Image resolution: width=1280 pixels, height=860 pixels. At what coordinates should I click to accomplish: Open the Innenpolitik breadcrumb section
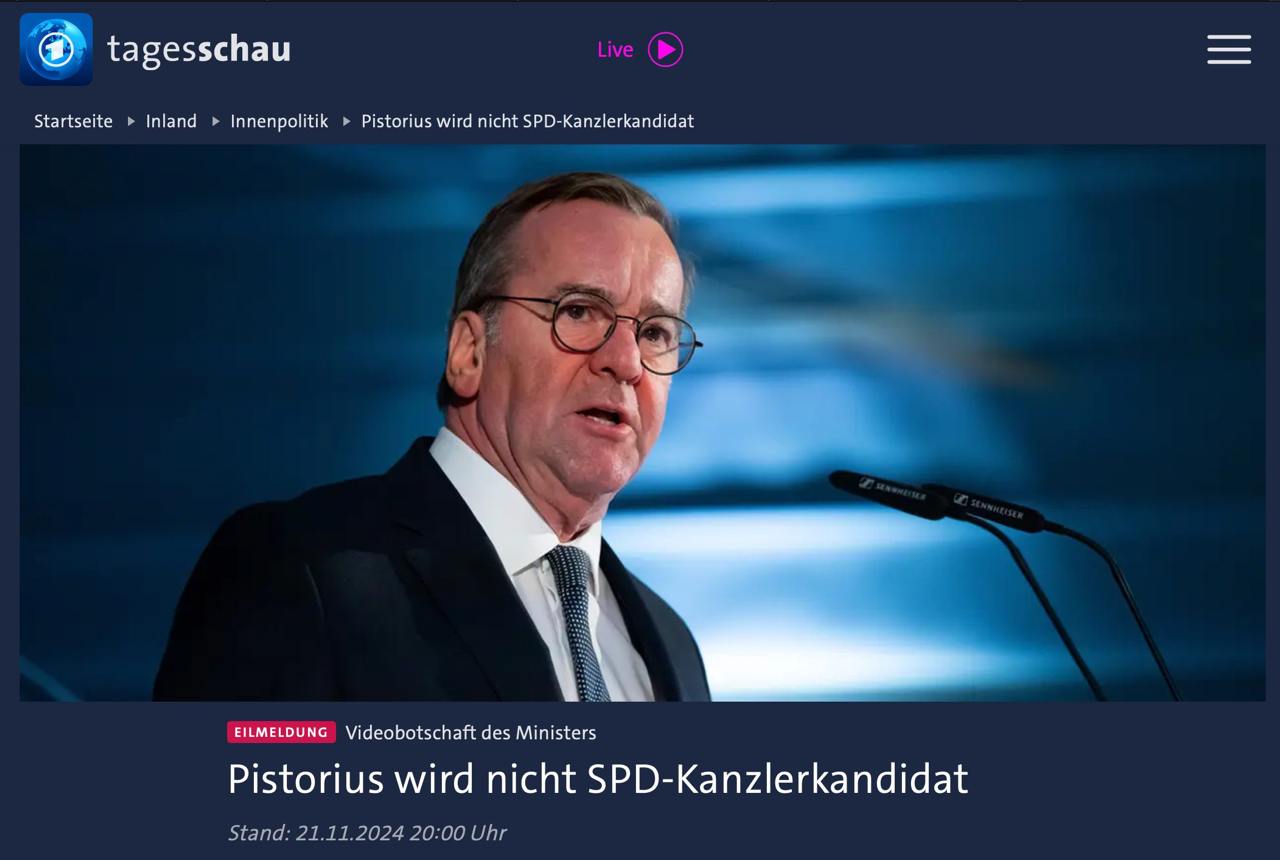coord(279,121)
